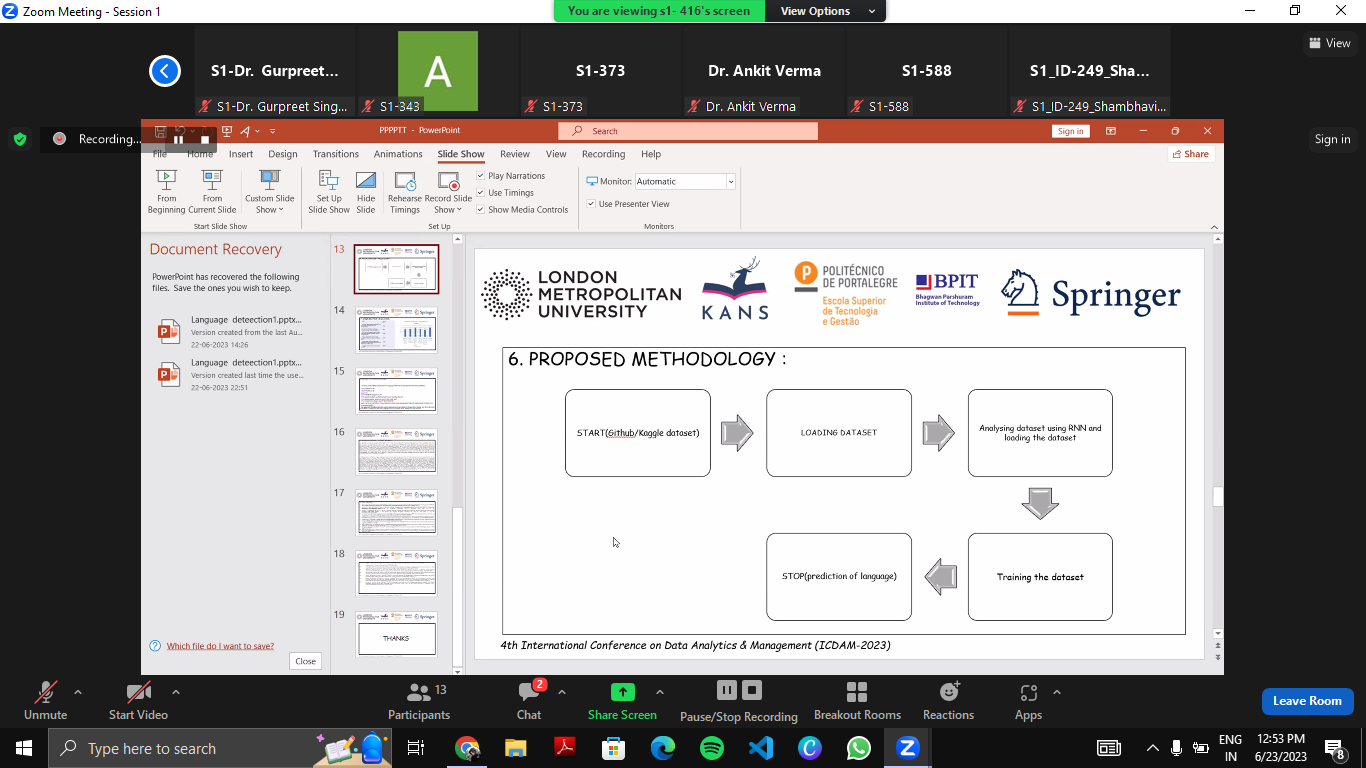Switch to the Transitions tab
The width and height of the screenshot is (1366, 768).
(x=336, y=154)
